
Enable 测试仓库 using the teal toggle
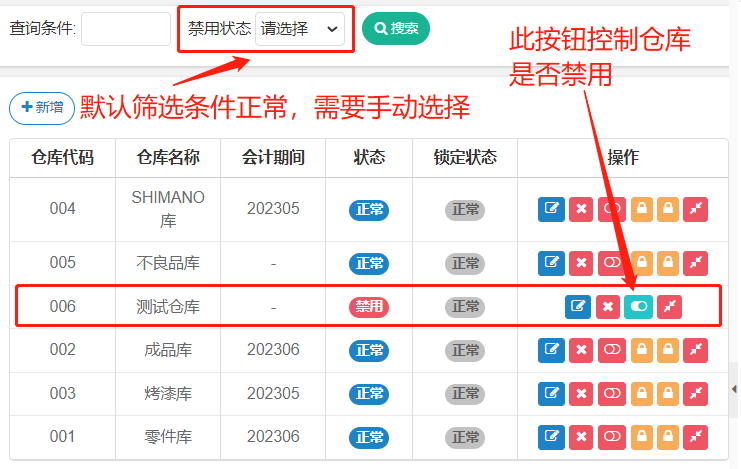[x=637, y=307]
